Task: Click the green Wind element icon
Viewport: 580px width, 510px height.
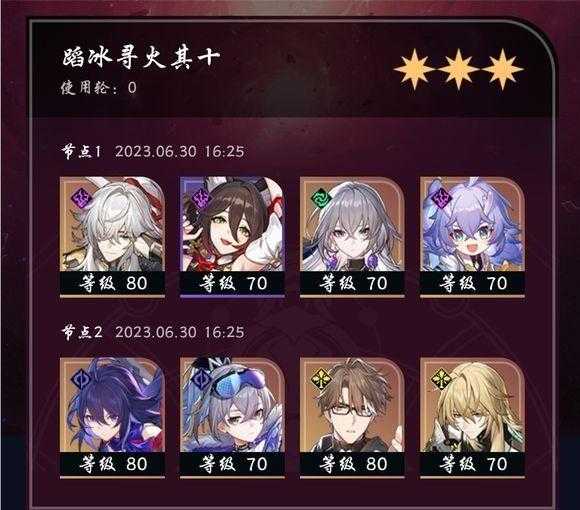Action: point(321,200)
